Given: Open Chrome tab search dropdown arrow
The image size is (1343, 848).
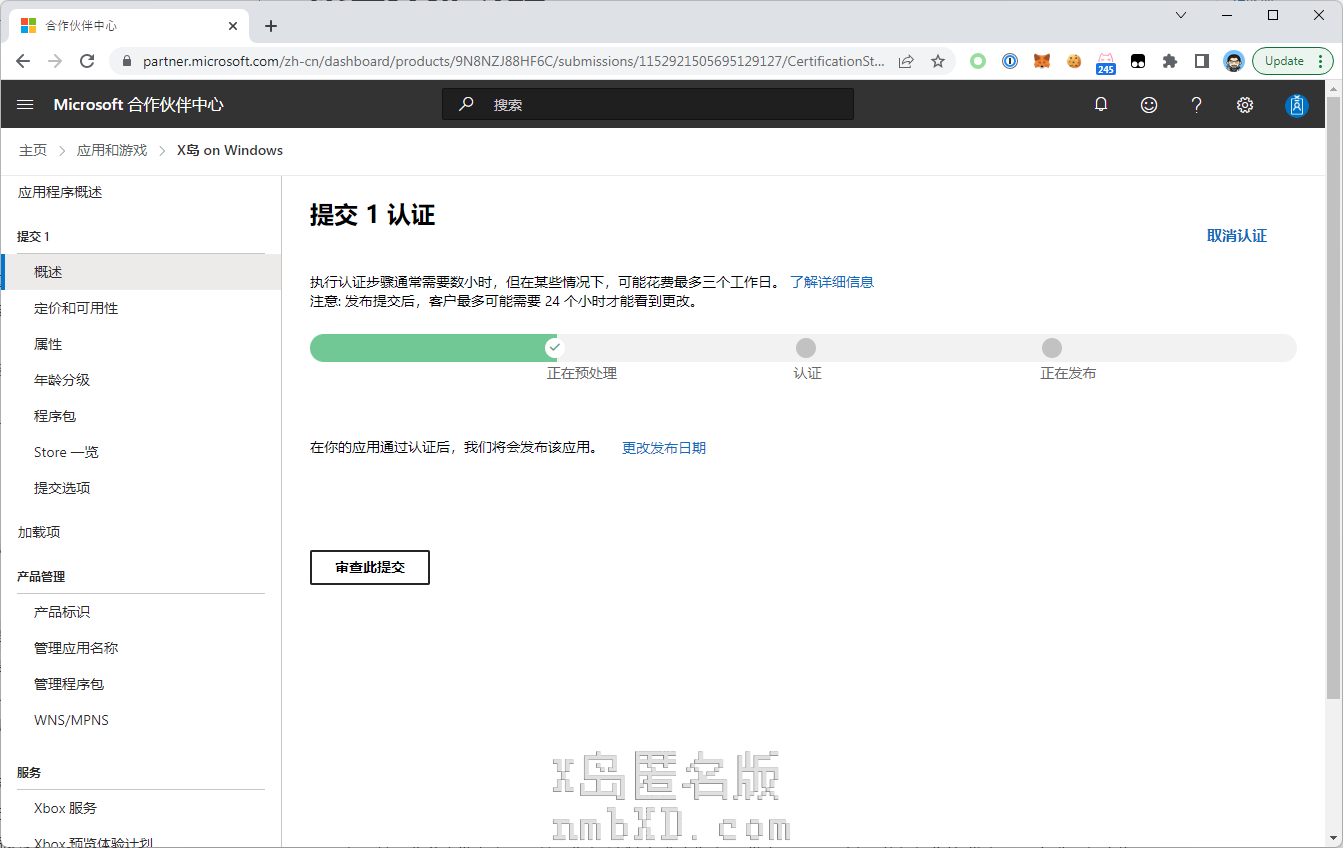Looking at the screenshot, I should point(1181,16).
